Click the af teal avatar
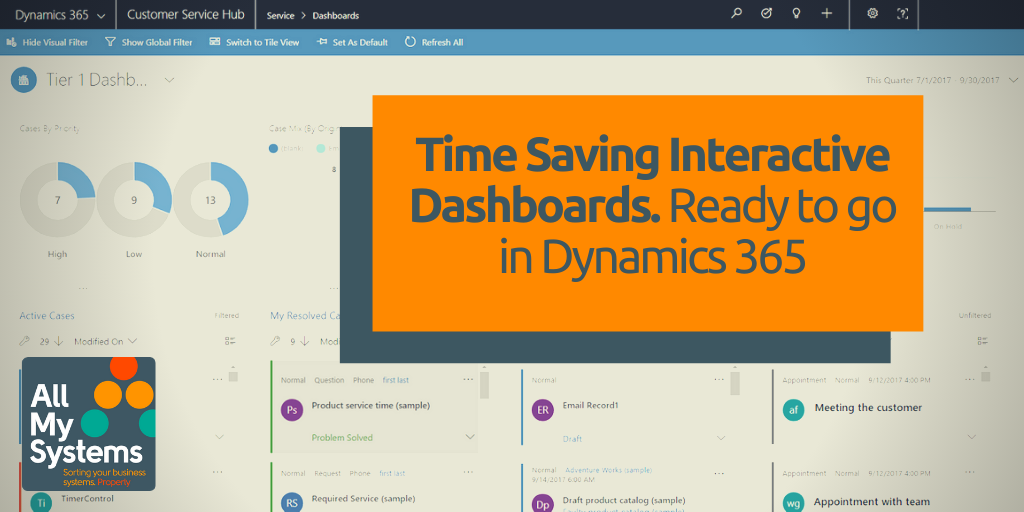 coord(793,410)
